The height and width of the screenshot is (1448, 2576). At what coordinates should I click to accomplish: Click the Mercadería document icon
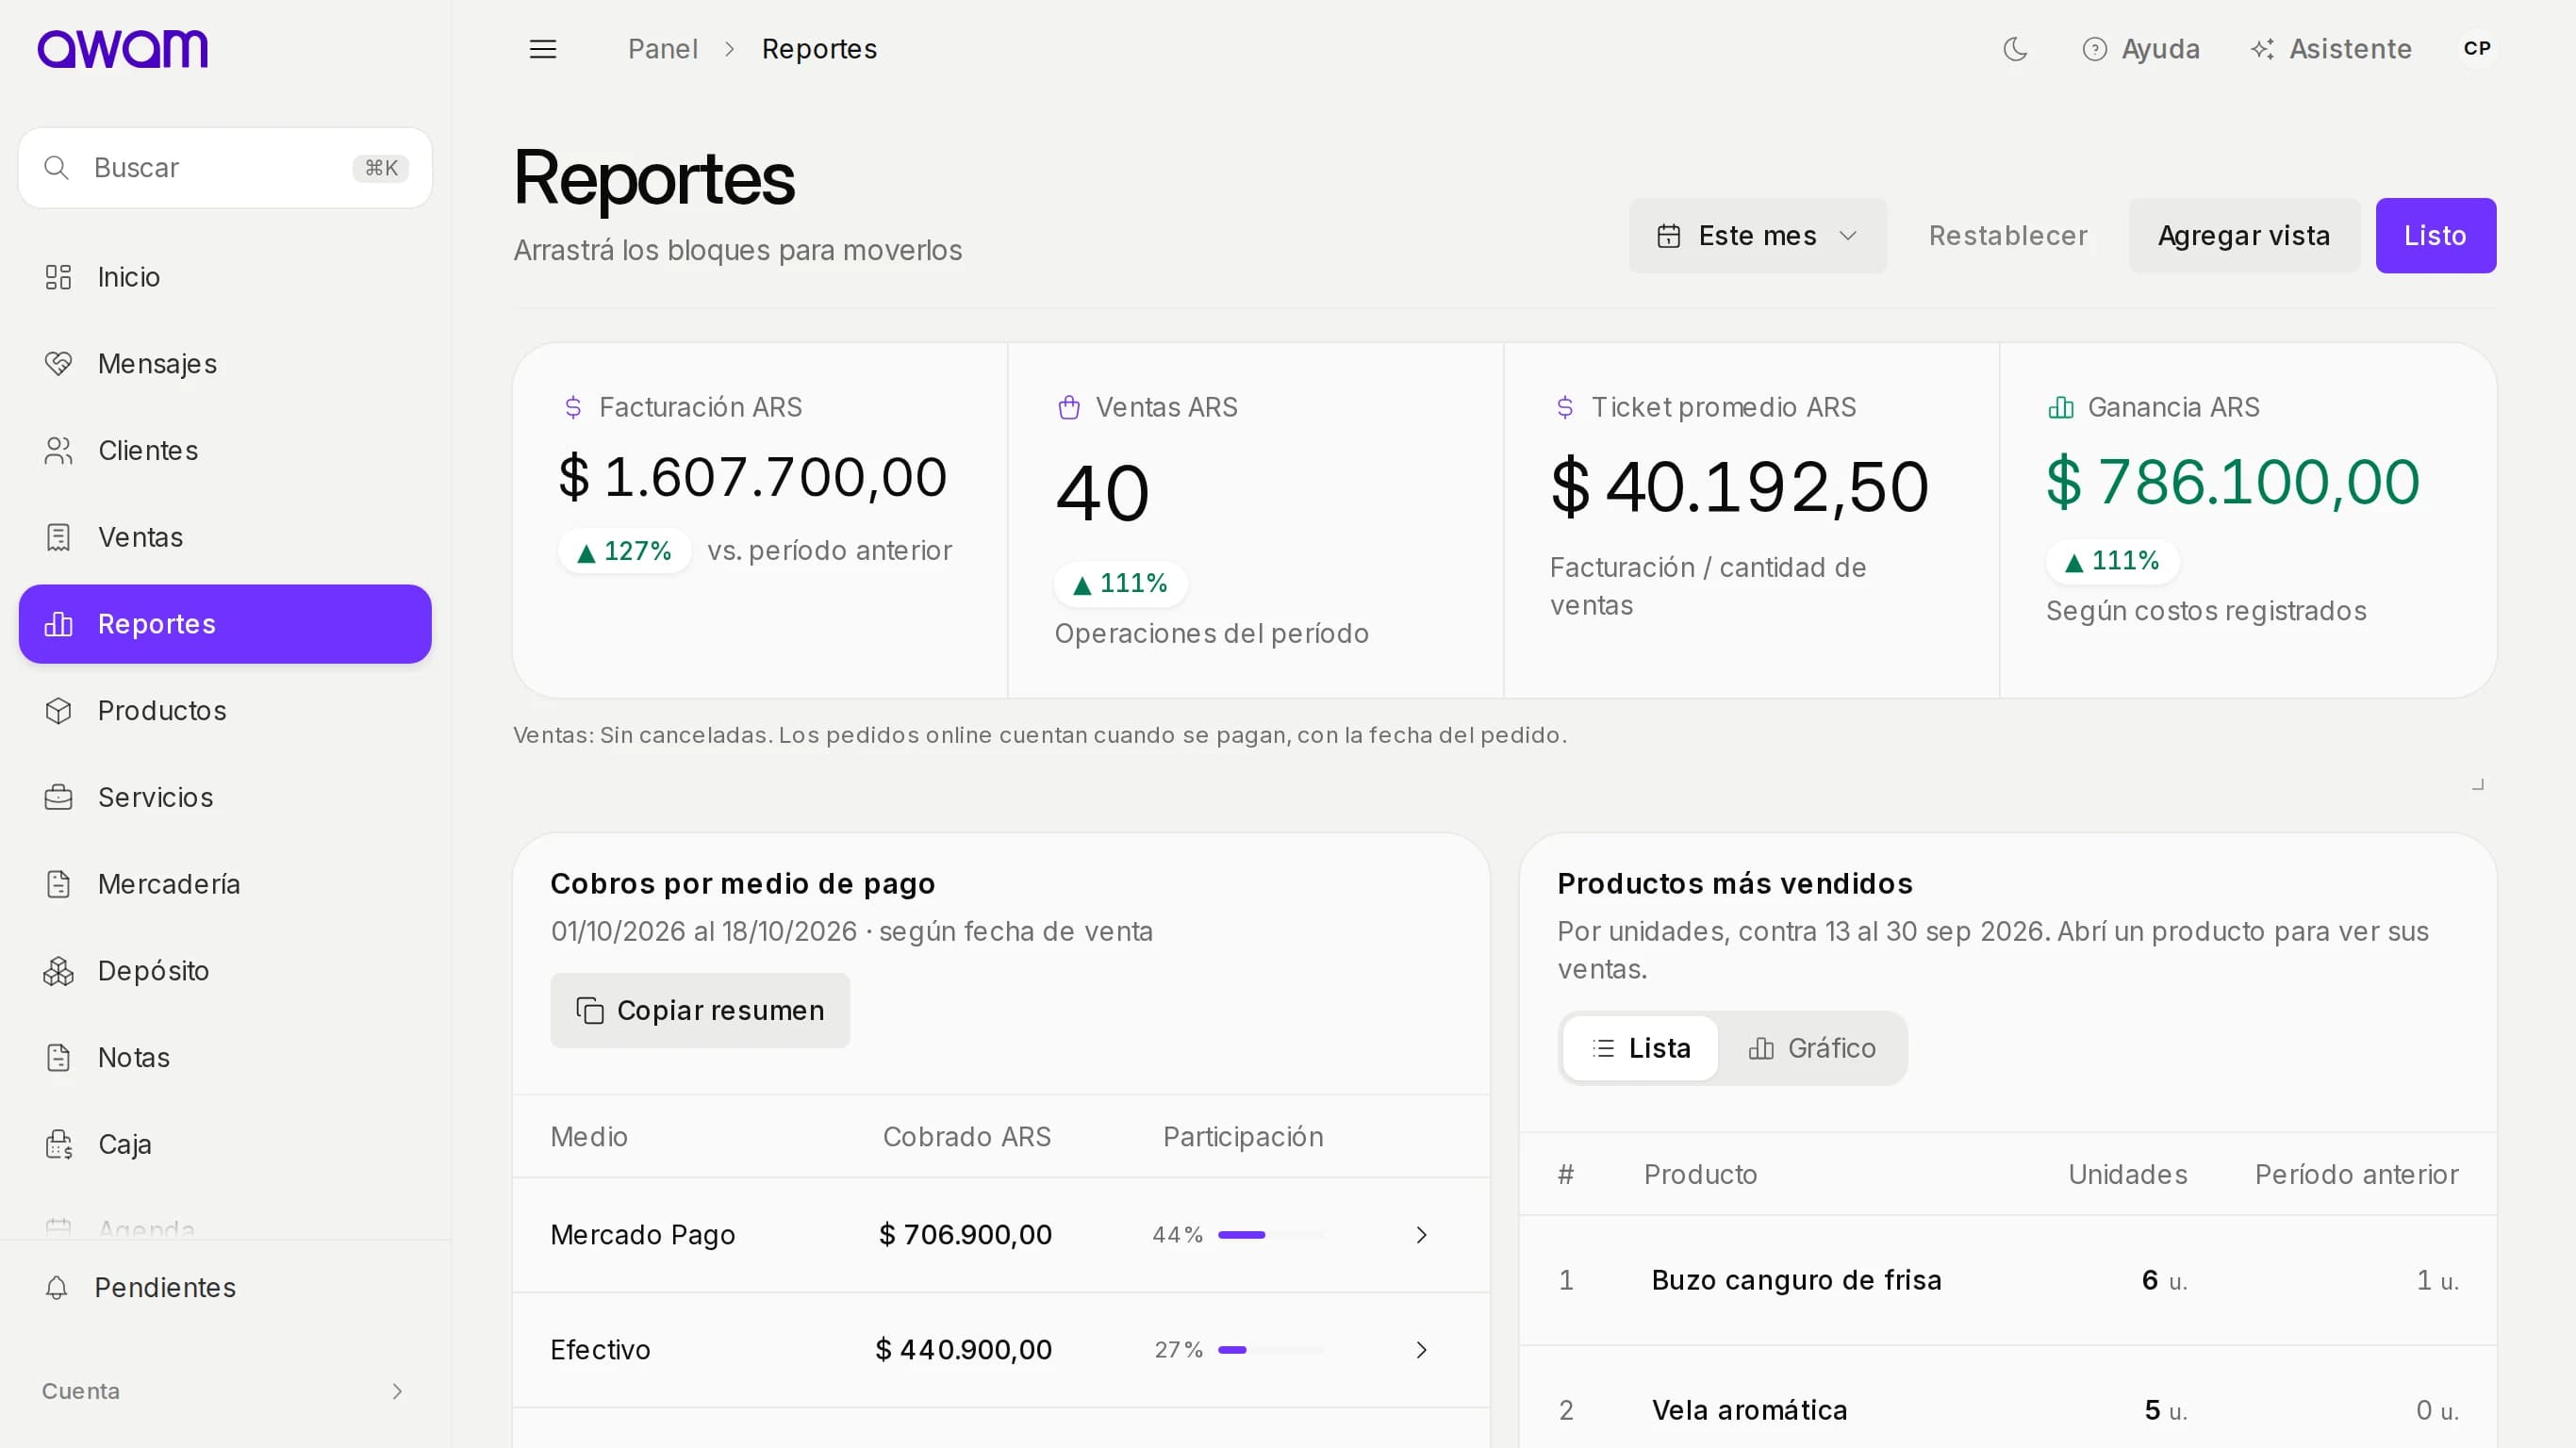coord(59,884)
